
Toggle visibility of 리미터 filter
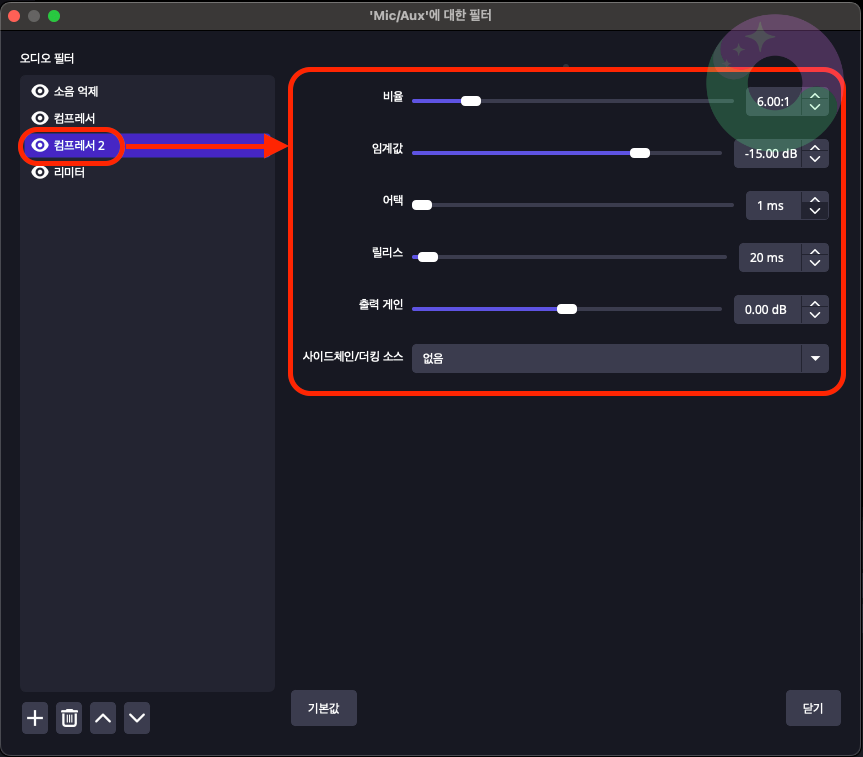40,172
